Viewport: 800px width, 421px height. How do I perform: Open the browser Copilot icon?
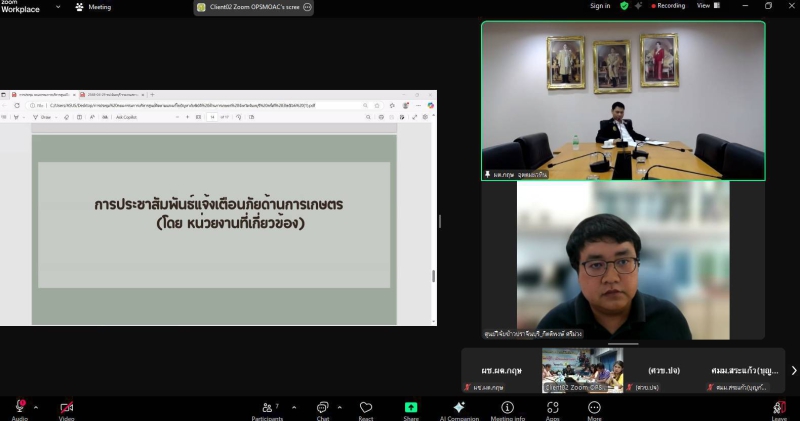tap(431, 106)
